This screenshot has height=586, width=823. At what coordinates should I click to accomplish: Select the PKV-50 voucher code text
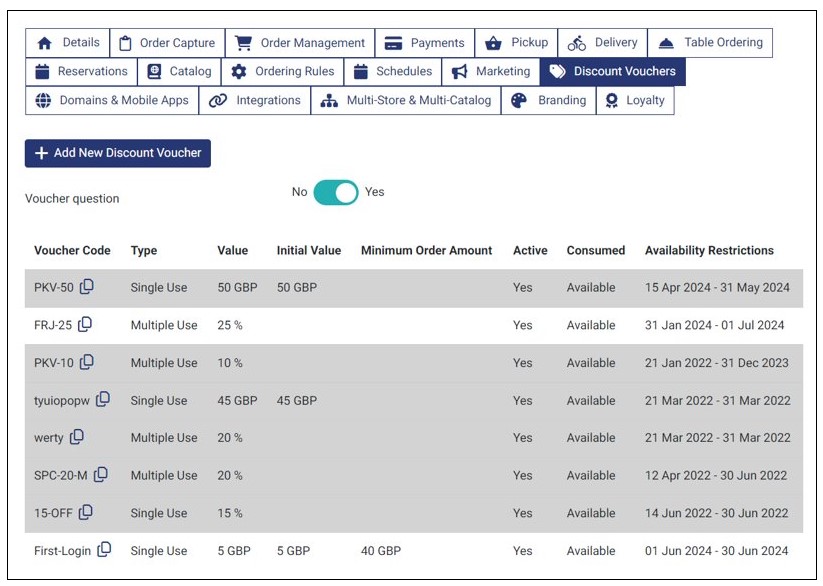[x=54, y=288]
